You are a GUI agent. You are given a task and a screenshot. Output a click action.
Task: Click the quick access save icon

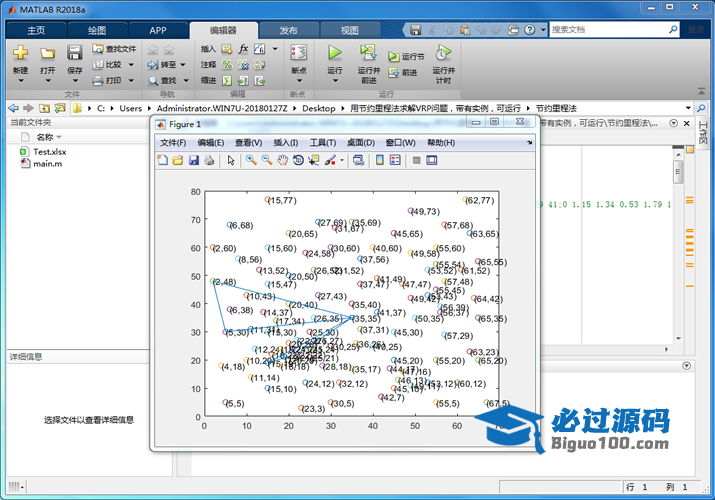tap(415, 30)
